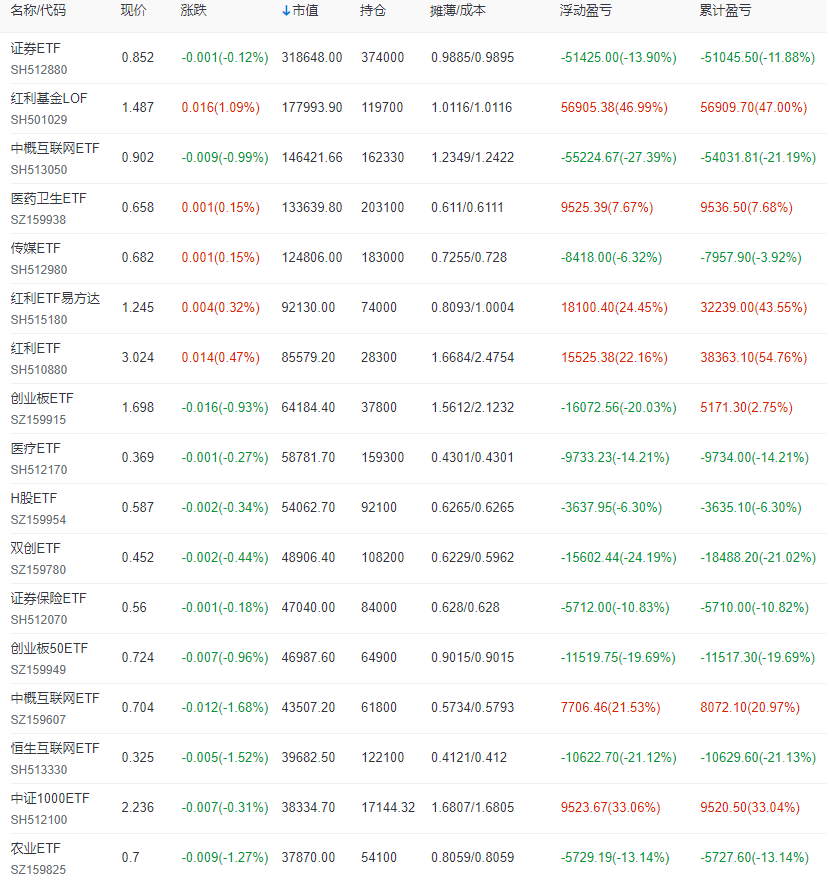Screen dimensions: 827x878
Task: Open 医疗ETF SZ512170 details
Action: (x=36, y=447)
